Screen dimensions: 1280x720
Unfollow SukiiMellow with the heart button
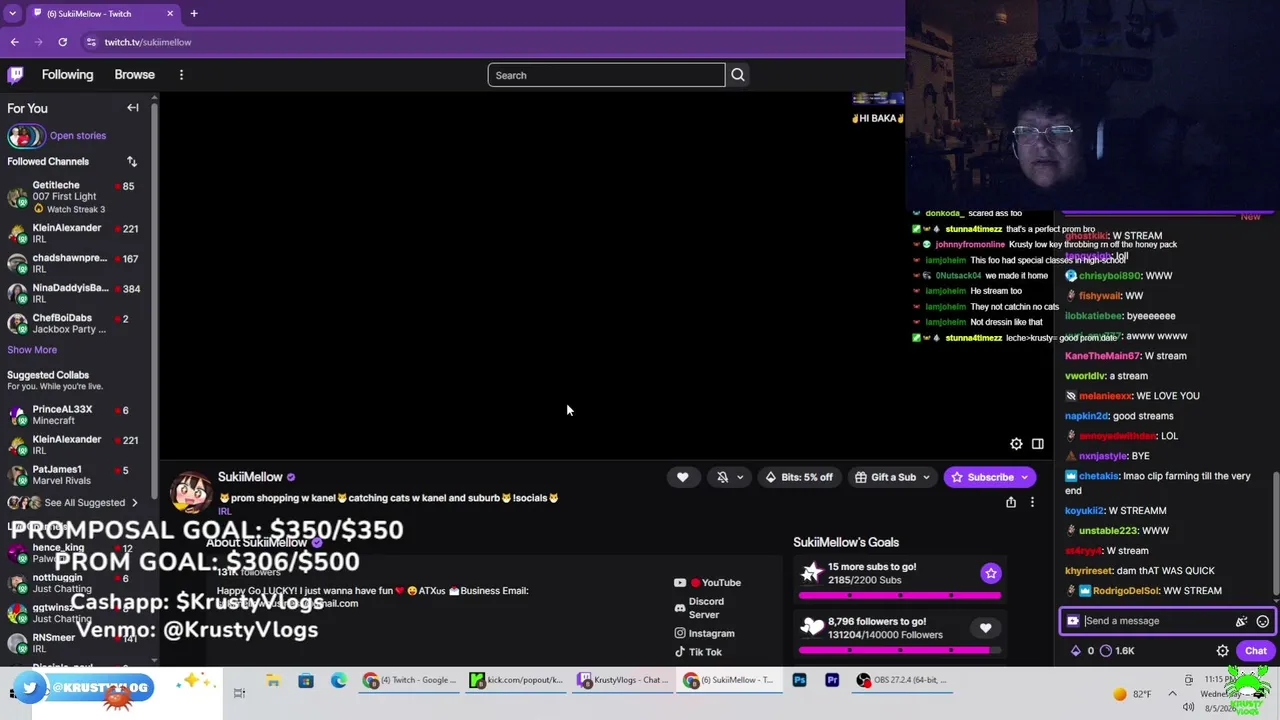(x=683, y=477)
